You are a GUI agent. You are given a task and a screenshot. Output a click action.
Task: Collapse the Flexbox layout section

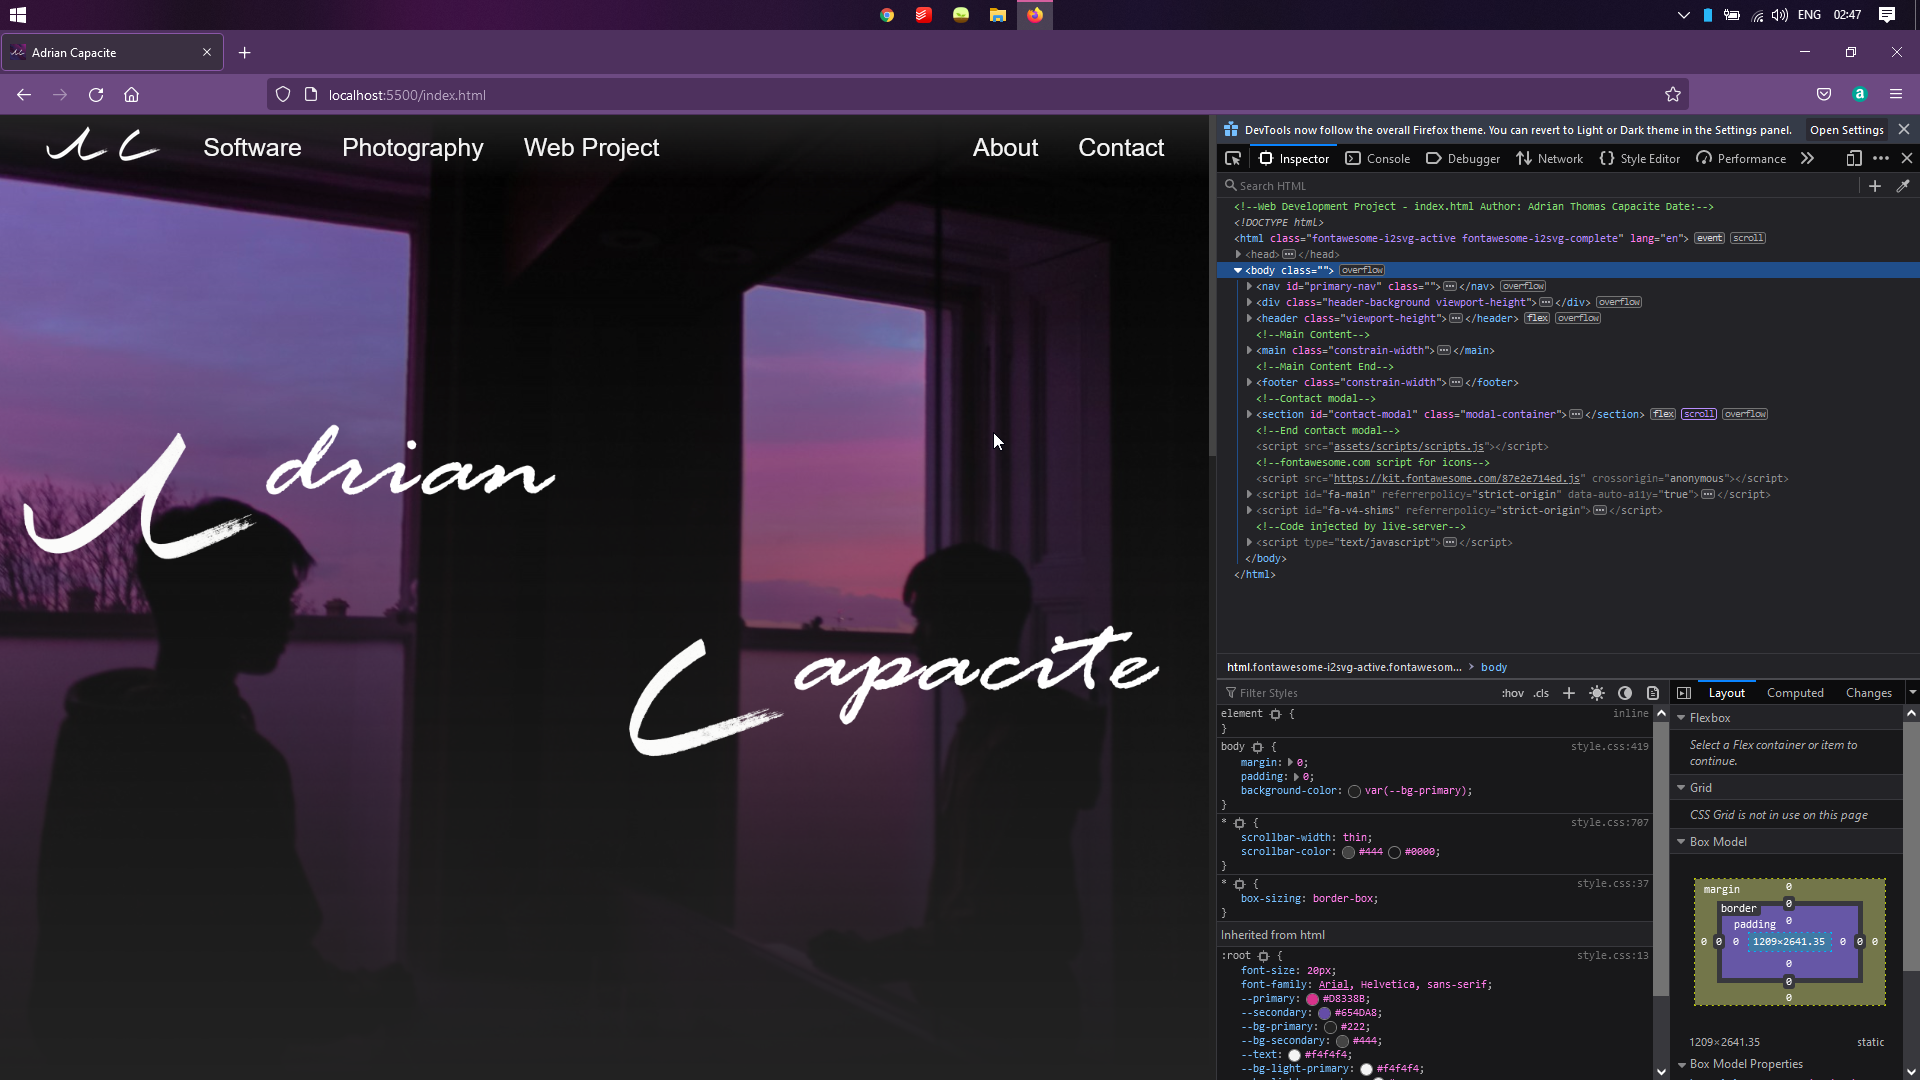1681,718
